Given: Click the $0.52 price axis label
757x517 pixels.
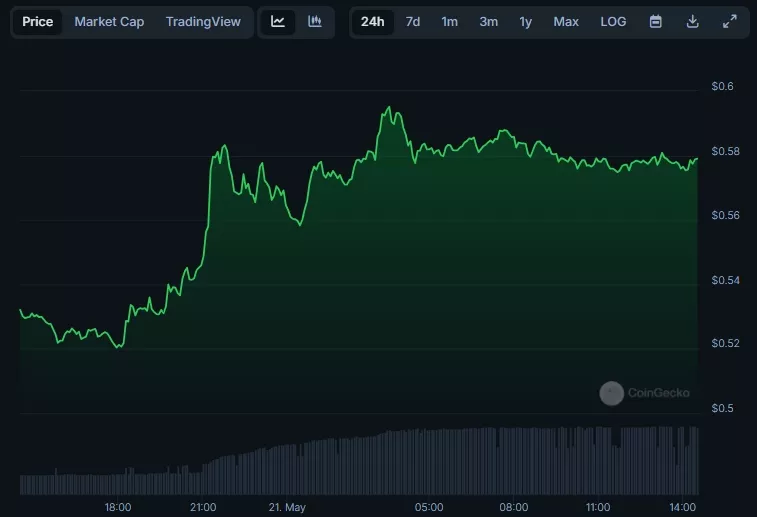Looking at the screenshot, I should tap(725, 343).
